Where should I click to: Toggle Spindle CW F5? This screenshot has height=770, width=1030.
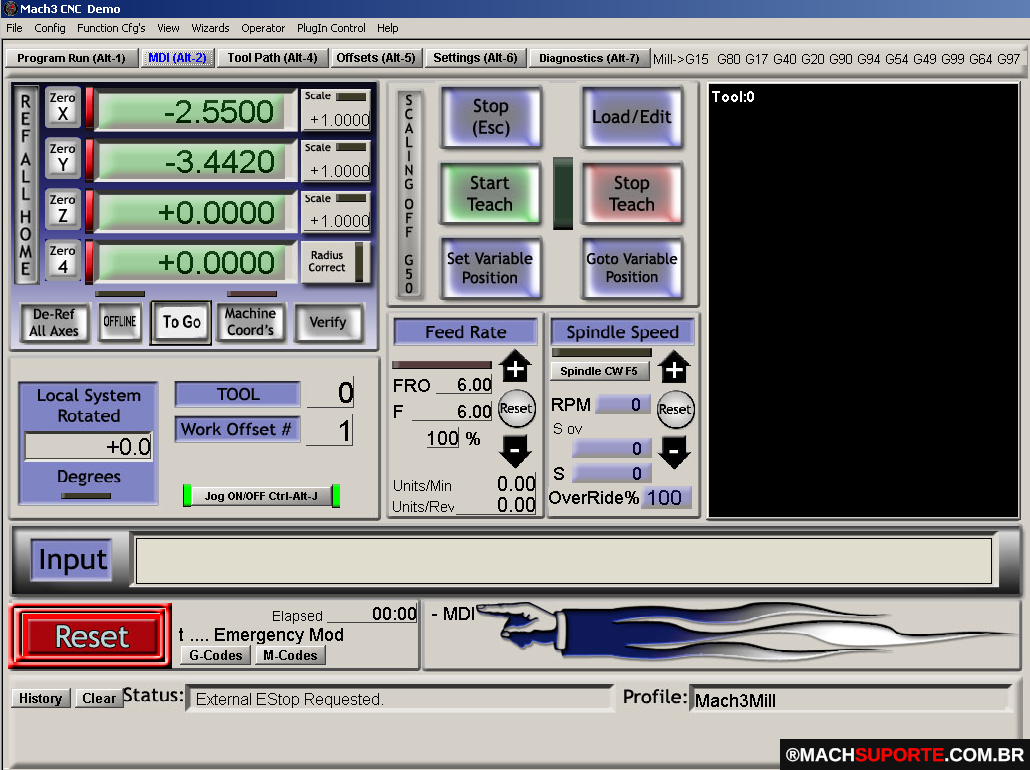[x=599, y=371]
